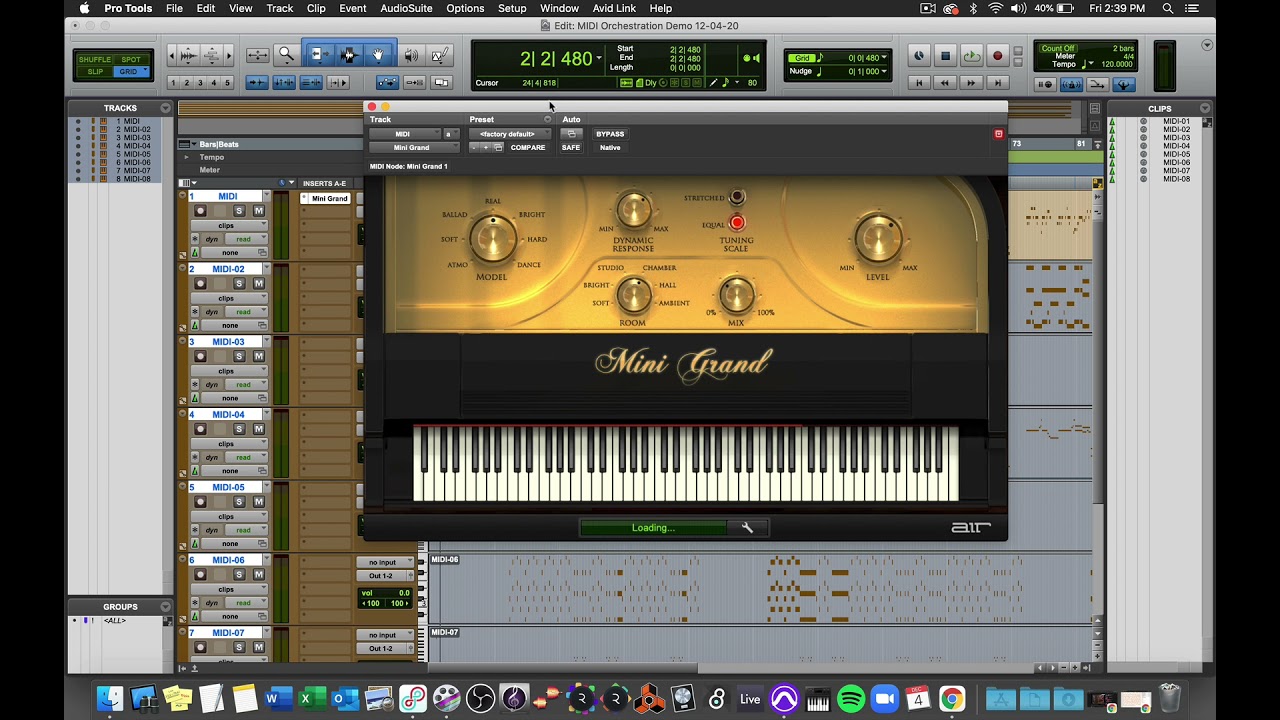Recall zoom preset 3
Screen dimensions: 1280x720
click(200, 83)
